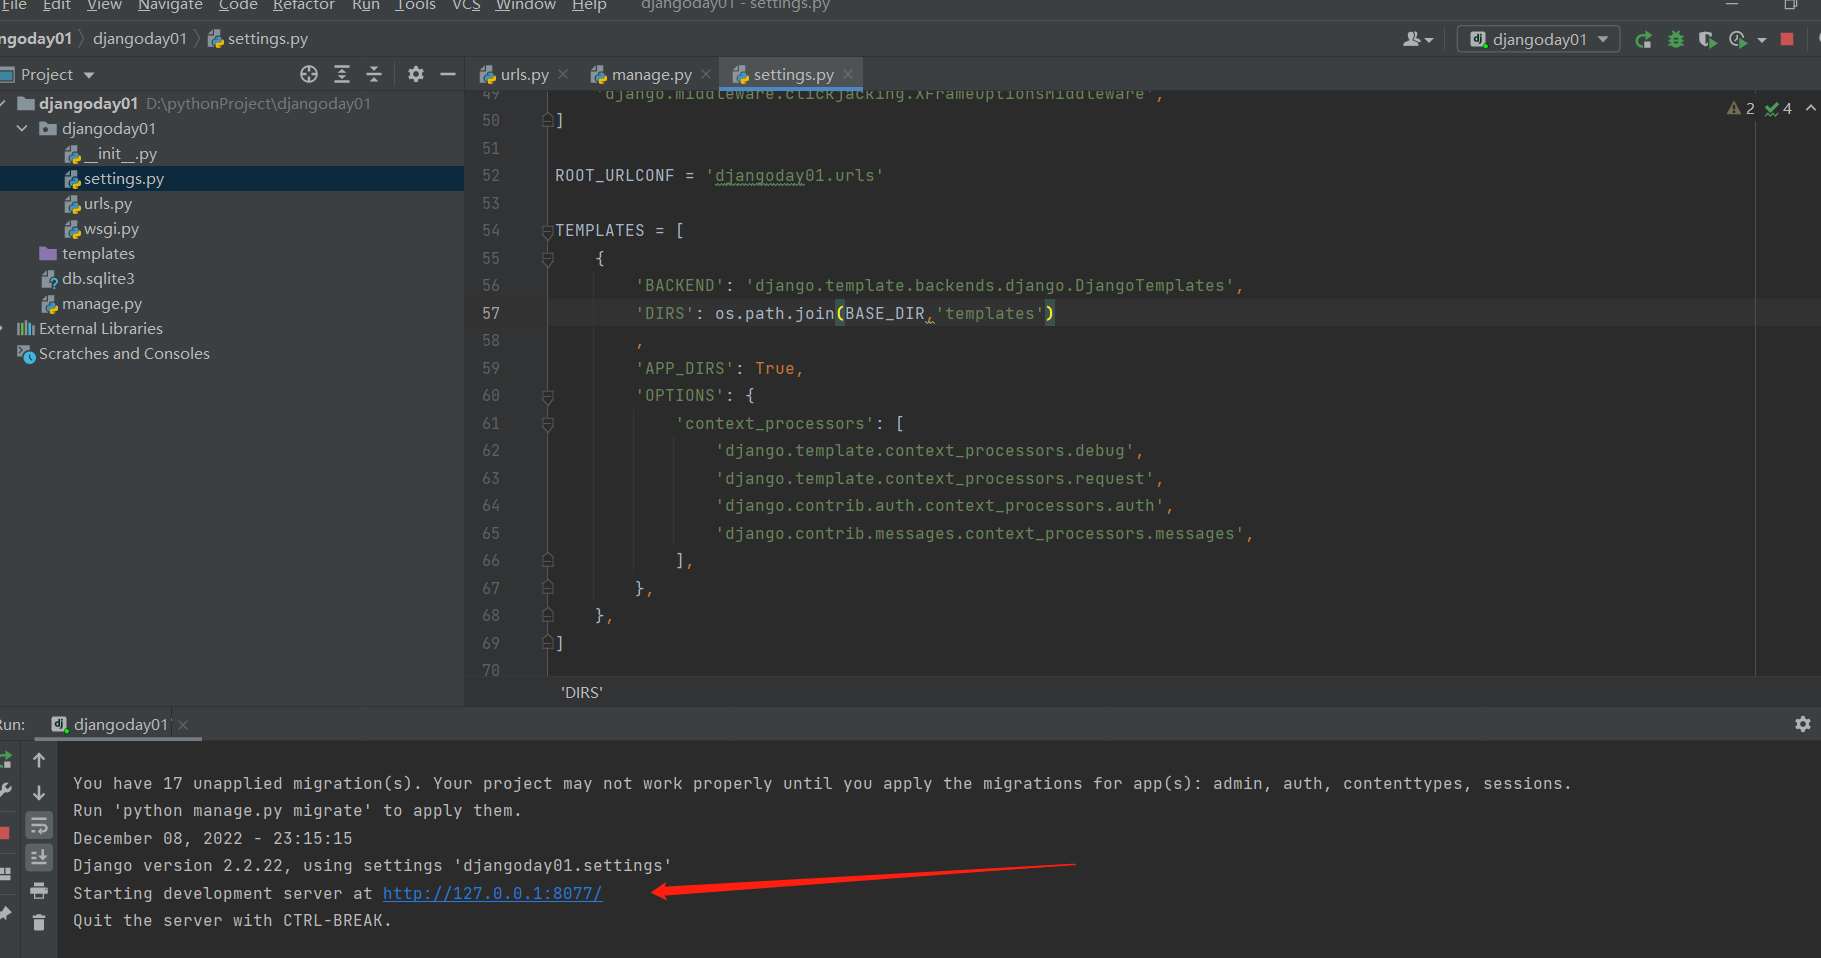The width and height of the screenshot is (1821, 958).
Task: Clear all Run console output with trash icon
Action: click(x=39, y=922)
